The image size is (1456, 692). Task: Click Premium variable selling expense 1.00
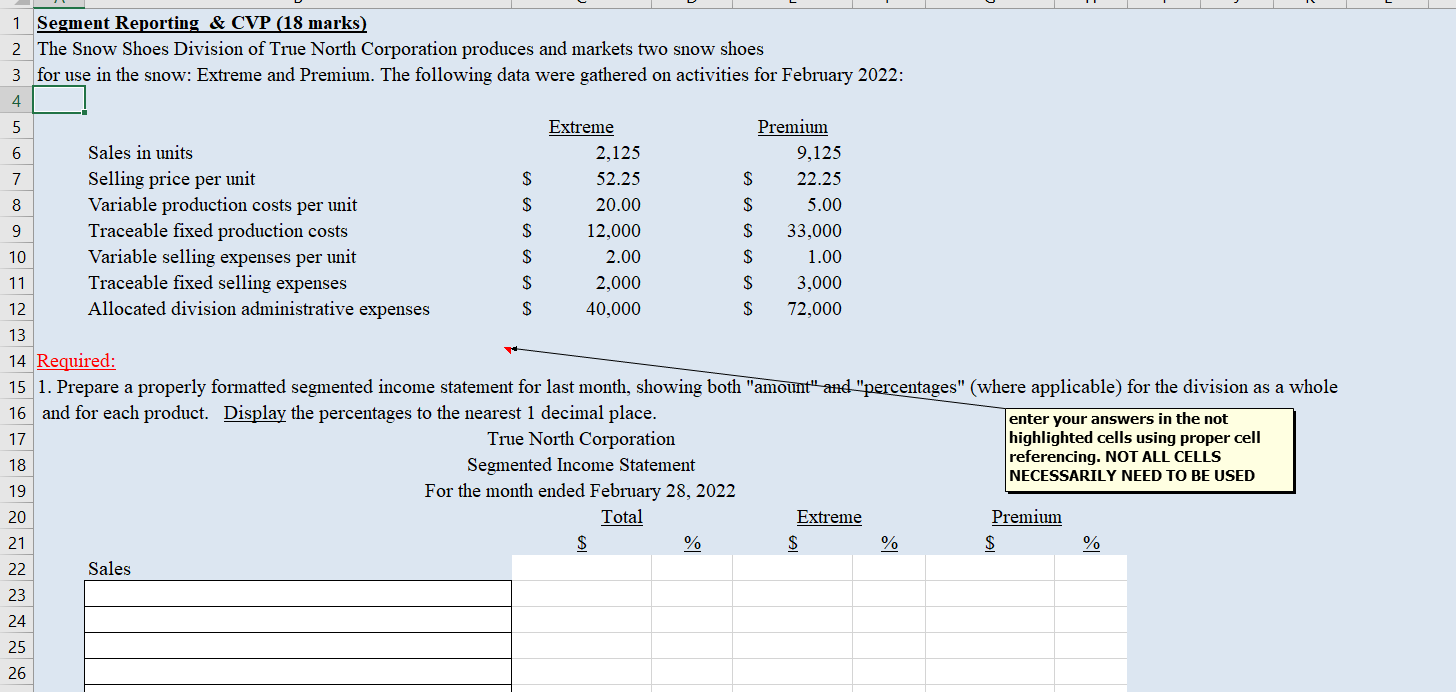825,257
